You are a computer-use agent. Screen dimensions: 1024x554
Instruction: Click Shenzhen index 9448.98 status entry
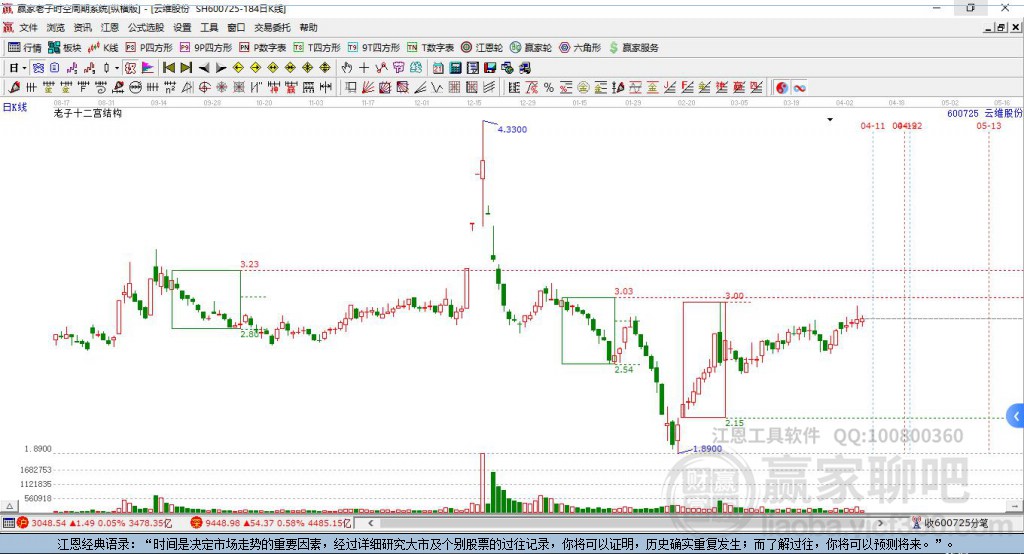tap(271, 523)
